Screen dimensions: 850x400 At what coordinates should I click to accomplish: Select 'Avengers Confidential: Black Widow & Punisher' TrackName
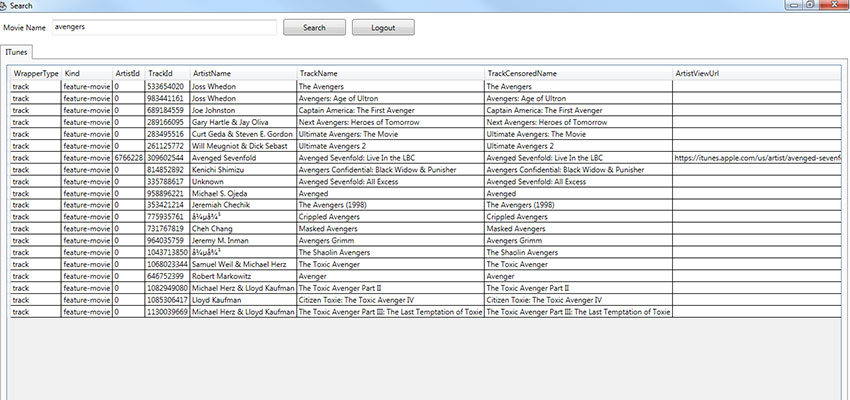[390, 170]
